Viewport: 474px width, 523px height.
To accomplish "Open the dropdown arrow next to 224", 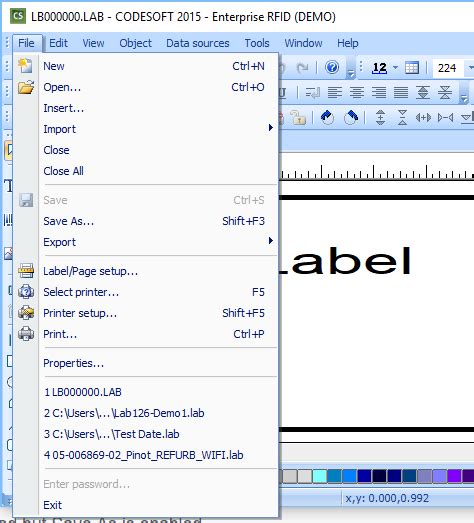I will [471, 68].
